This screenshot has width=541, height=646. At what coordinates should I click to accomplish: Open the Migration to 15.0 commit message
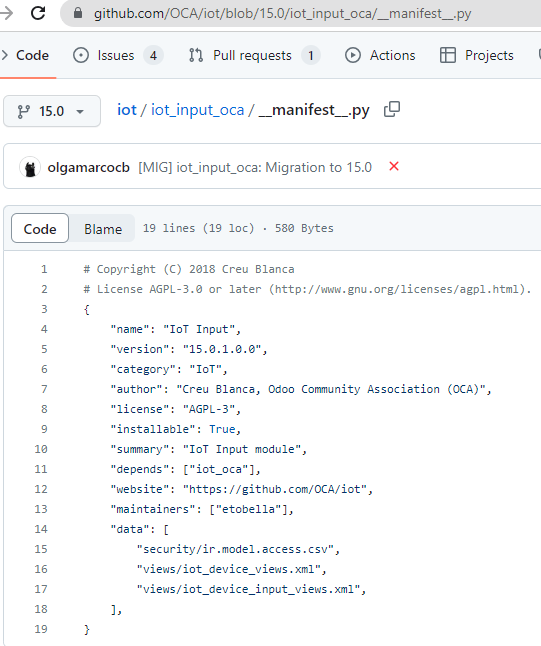(x=255, y=167)
